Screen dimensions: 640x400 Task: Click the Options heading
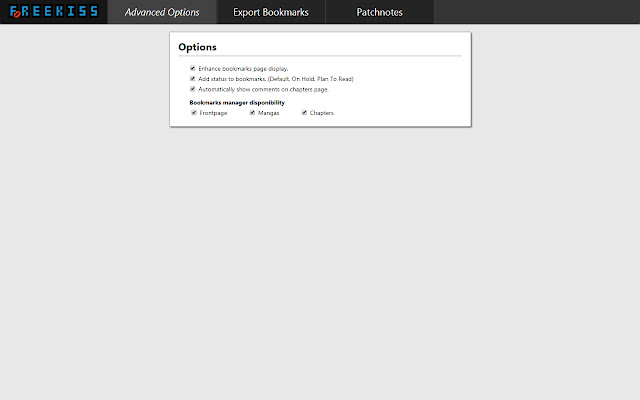click(x=198, y=47)
